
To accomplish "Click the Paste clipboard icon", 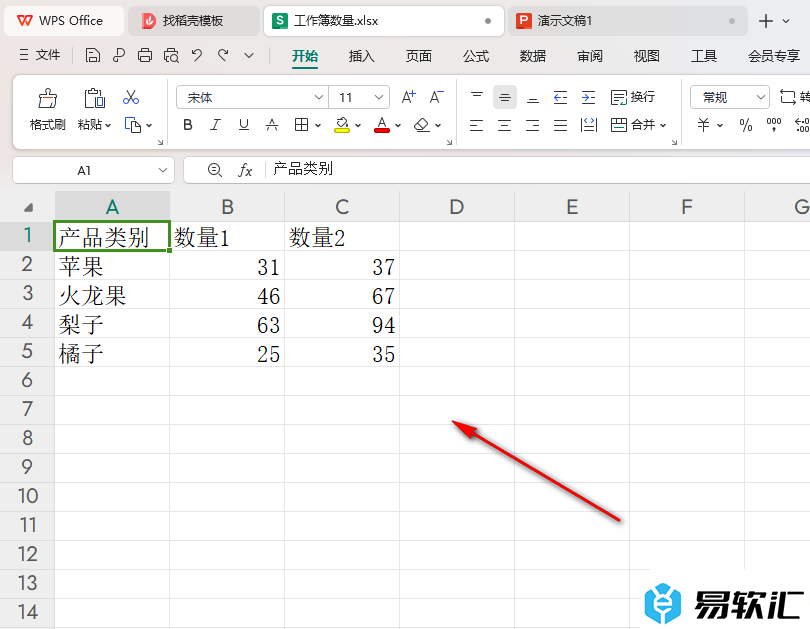I will 95,98.
